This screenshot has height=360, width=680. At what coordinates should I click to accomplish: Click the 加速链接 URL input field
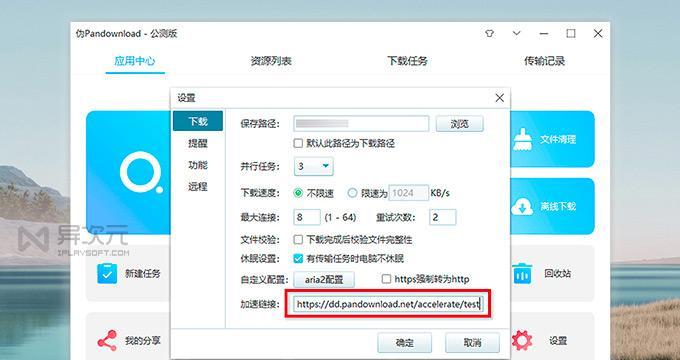pos(388,304)
